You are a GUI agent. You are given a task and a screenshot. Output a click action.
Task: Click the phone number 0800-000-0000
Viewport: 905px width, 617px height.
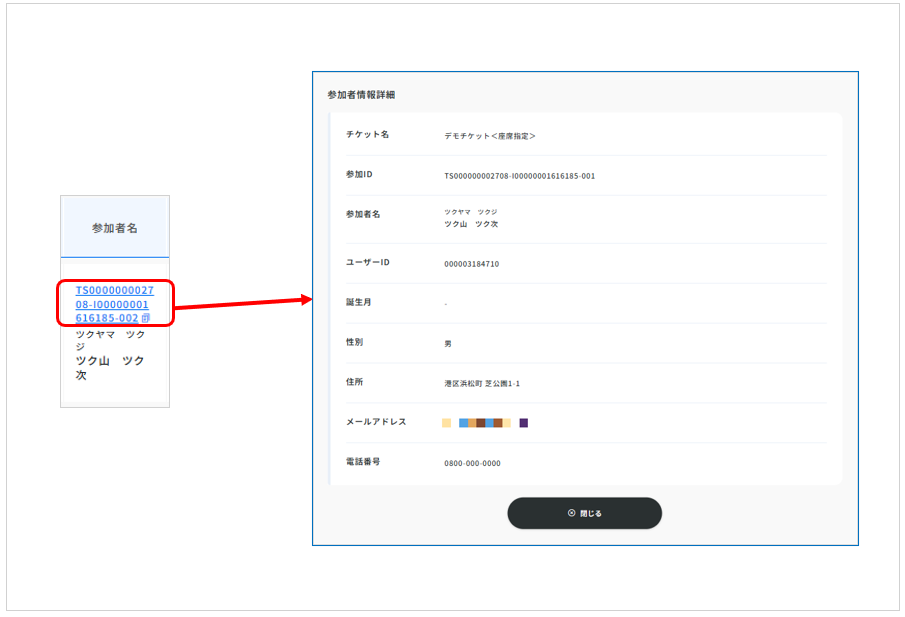point(472,463)
